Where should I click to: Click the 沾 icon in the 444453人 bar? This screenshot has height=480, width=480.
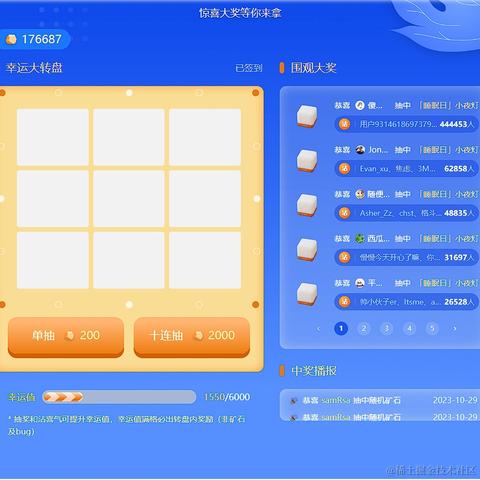coord(344,124)
